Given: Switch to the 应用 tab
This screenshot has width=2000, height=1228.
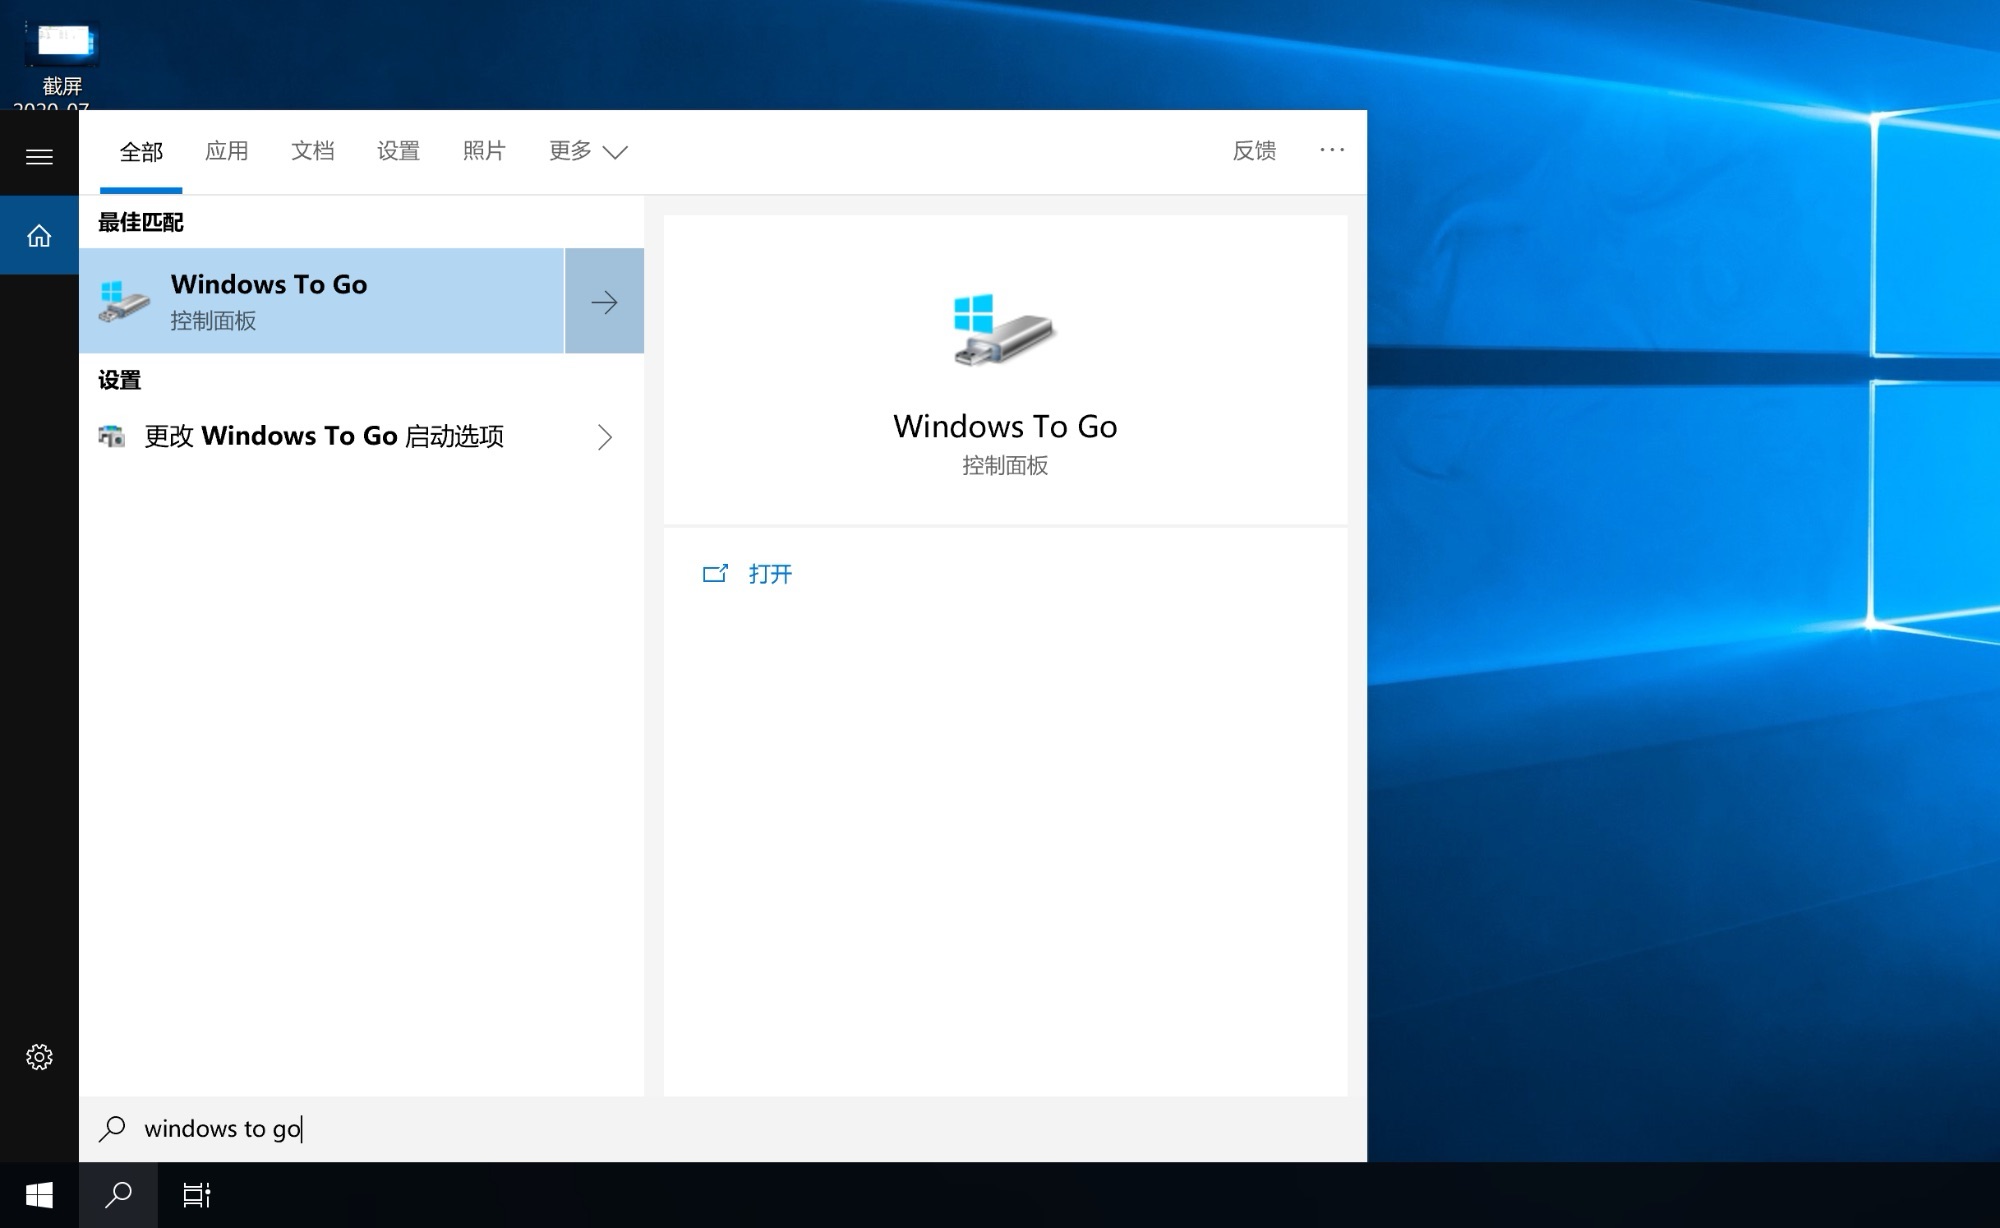Looking at the screenshot, I should pyautogui.click(x=227, y=151).
